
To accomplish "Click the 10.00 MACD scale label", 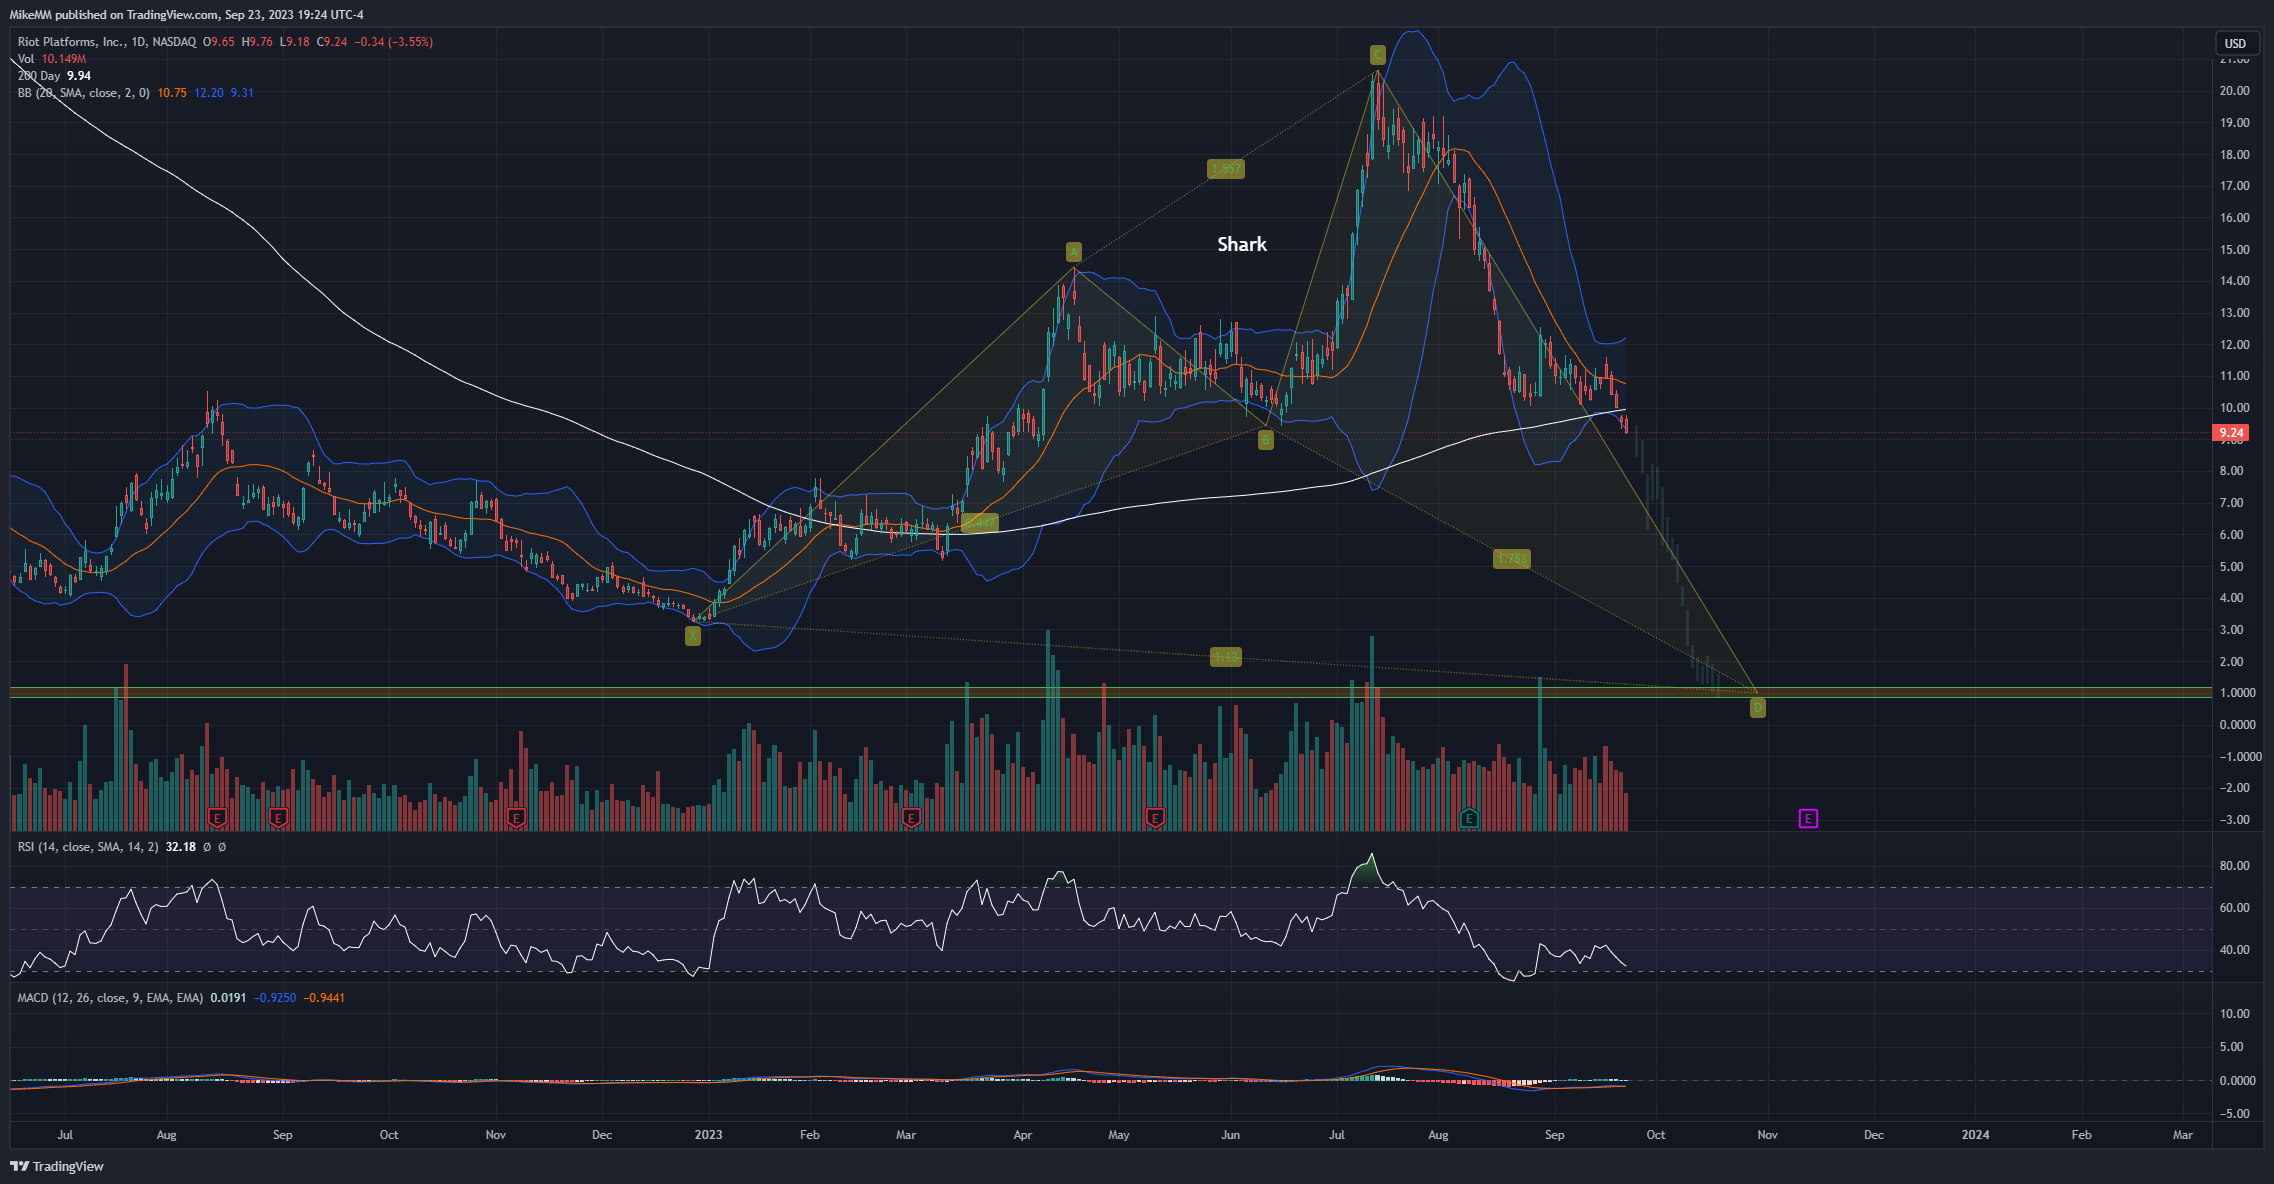I will pos(2235,1014).
